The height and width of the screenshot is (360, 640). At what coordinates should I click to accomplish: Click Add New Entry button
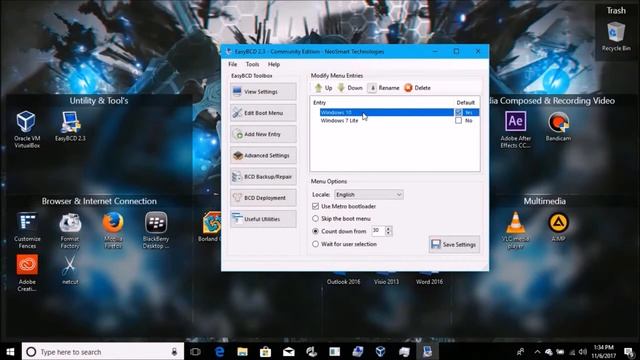click(x=263, y=134)
